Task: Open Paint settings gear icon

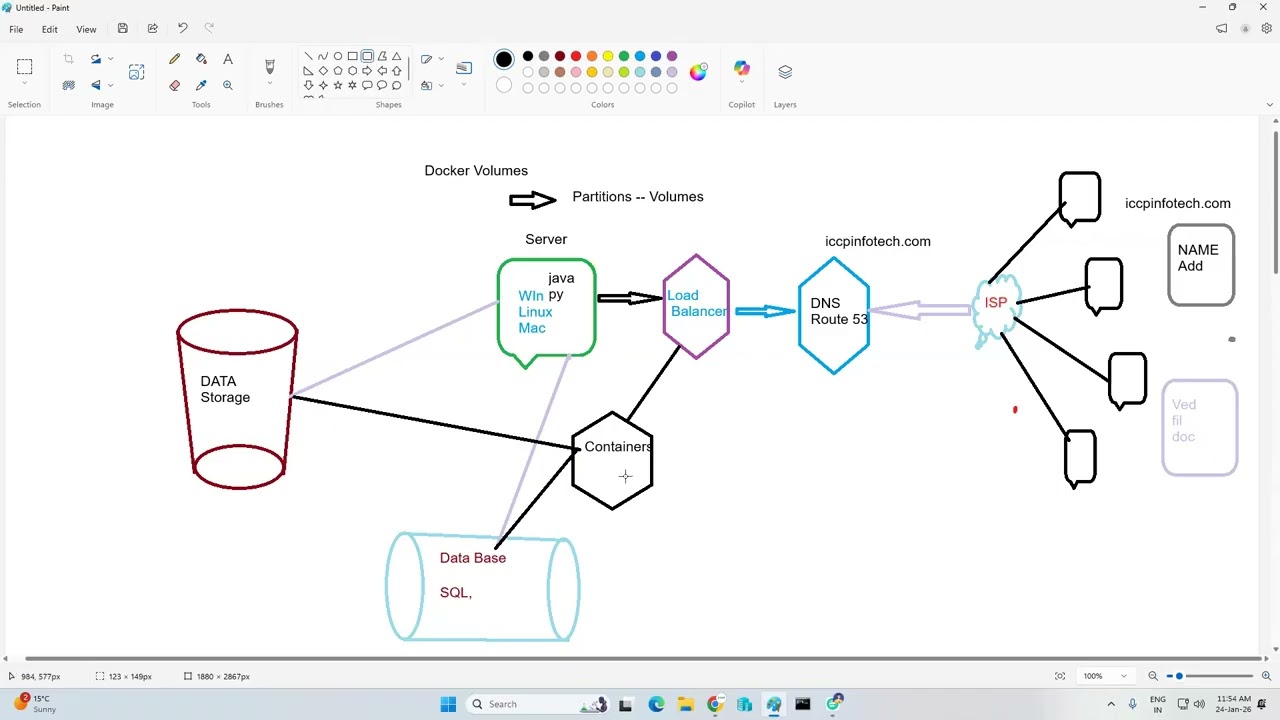Action: click(x=1267, y=29)
